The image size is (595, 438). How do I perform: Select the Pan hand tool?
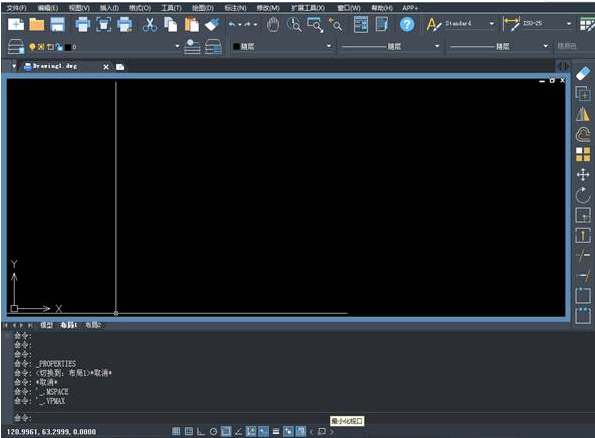[x=272, y=25]
